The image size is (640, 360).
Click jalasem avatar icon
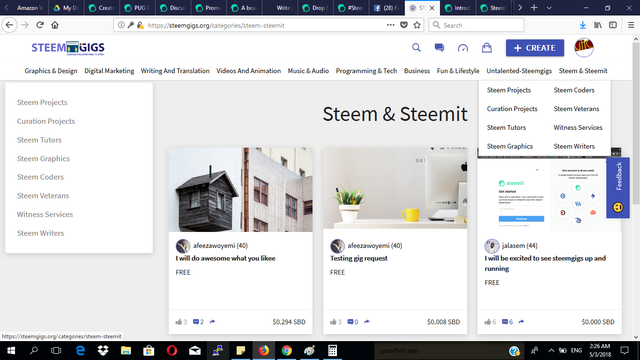point(491,246)
